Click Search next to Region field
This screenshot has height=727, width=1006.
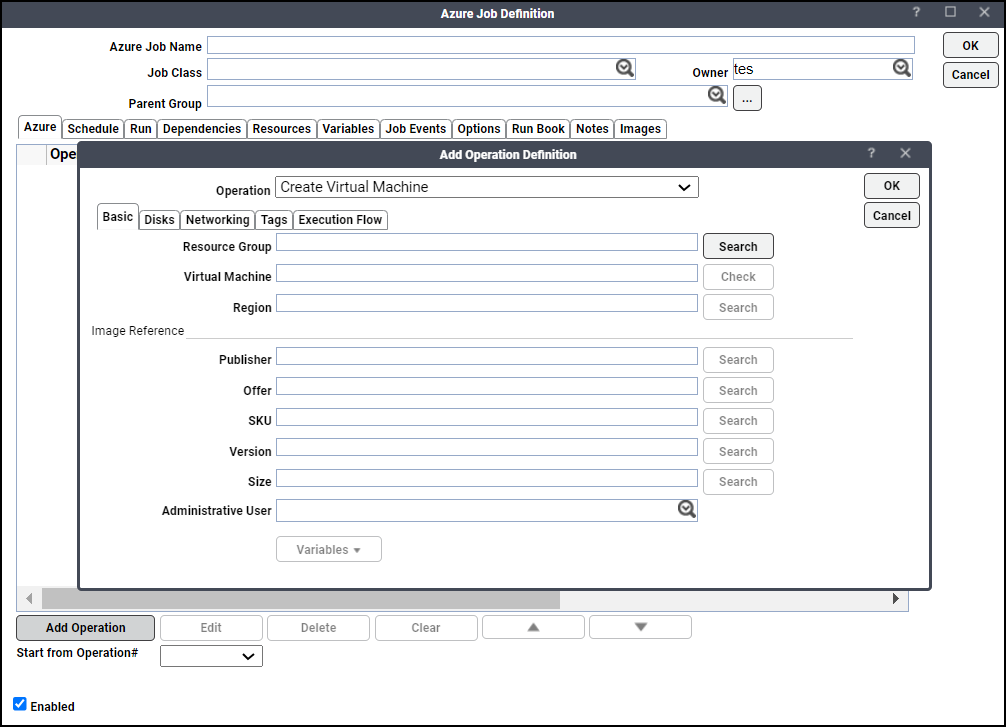pyautogui.click(x=738, y=307)
